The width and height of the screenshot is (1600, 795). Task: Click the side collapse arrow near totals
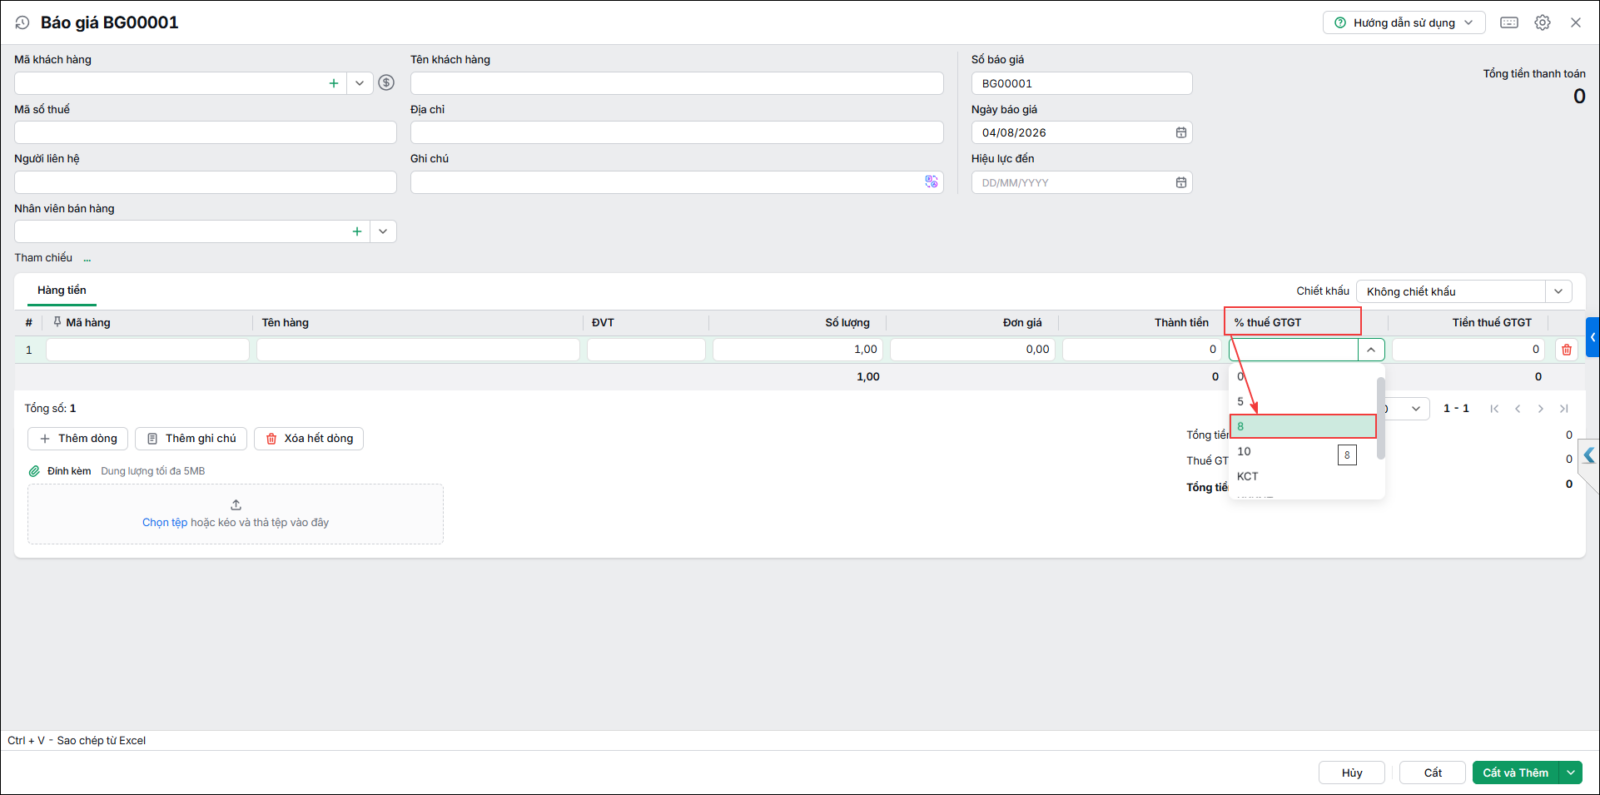1589,456
